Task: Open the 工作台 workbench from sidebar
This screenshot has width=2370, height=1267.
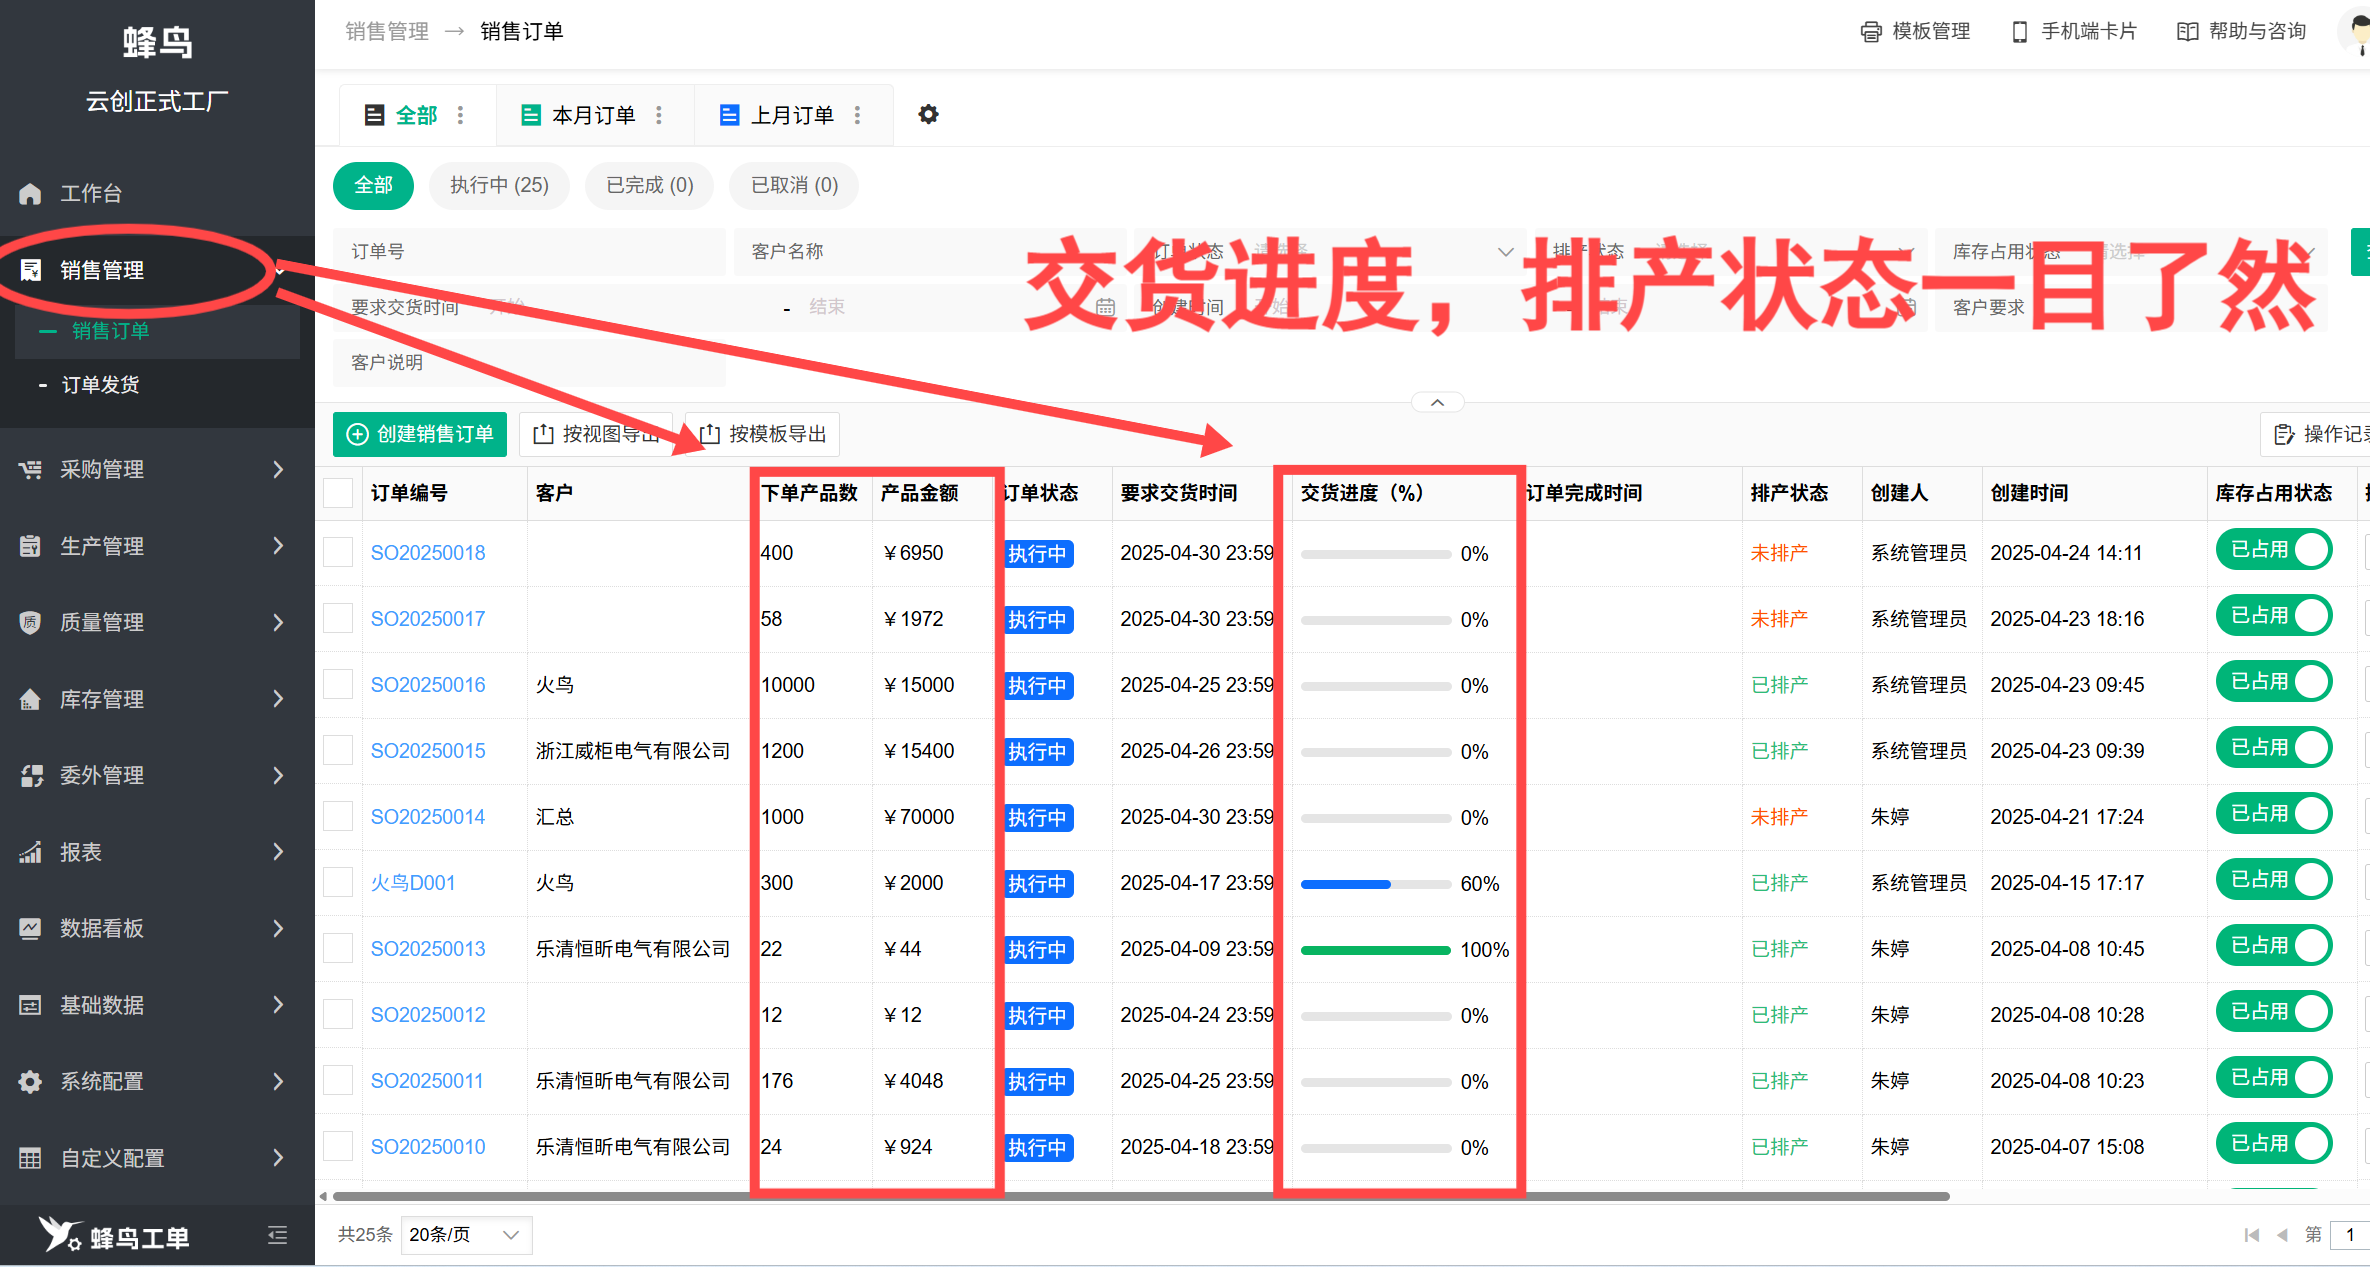Action: point(91,193)
